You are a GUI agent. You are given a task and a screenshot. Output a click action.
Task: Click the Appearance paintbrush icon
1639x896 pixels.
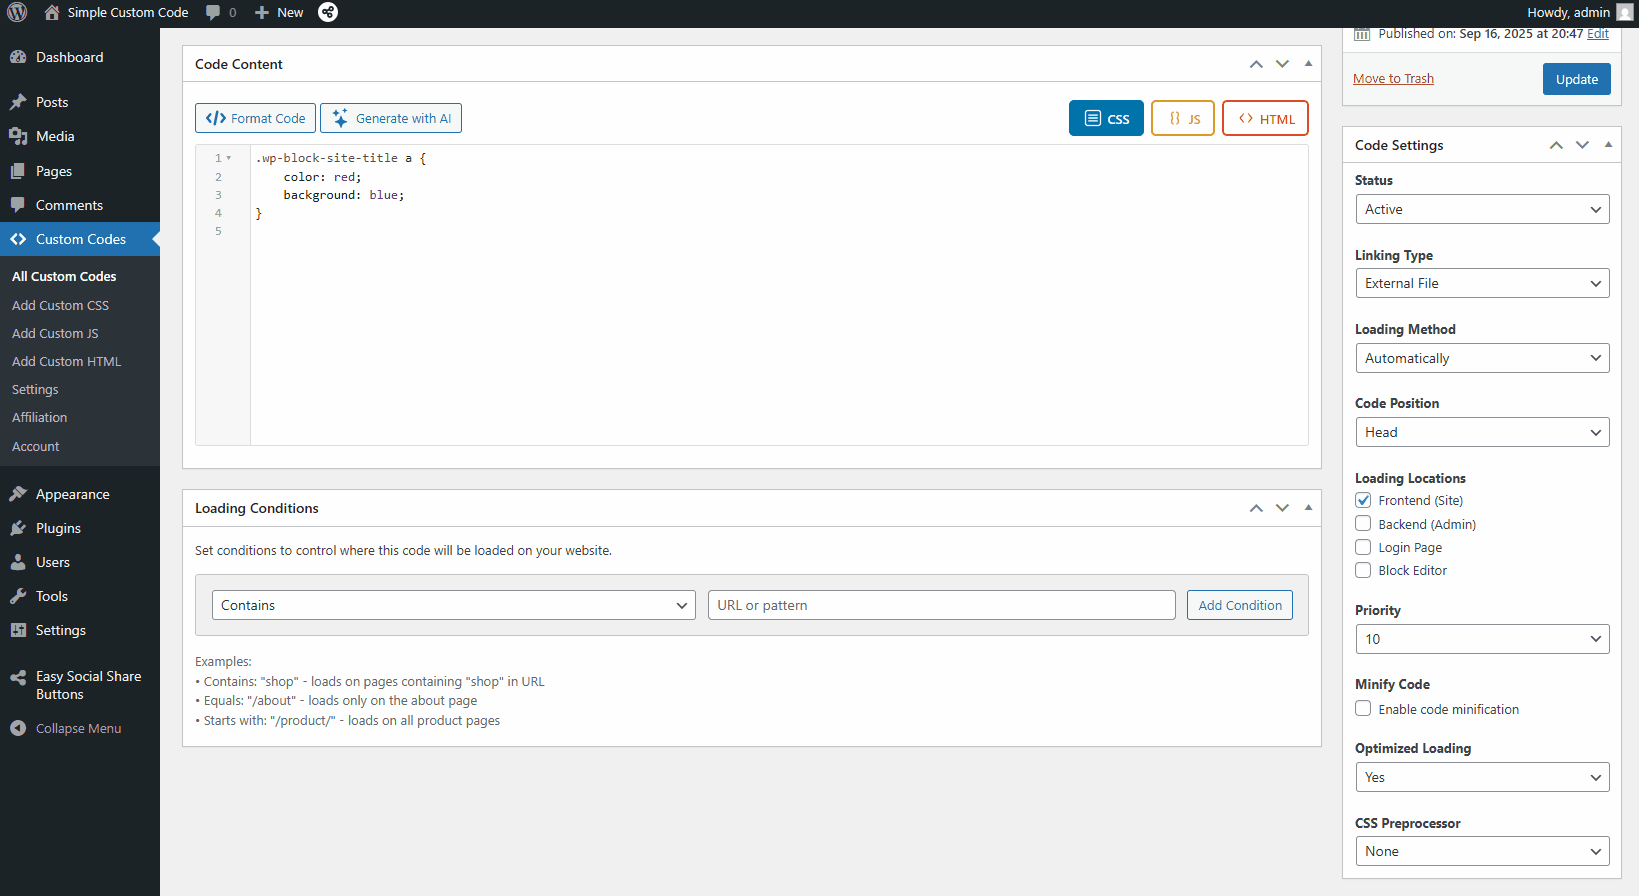(18, 494)
